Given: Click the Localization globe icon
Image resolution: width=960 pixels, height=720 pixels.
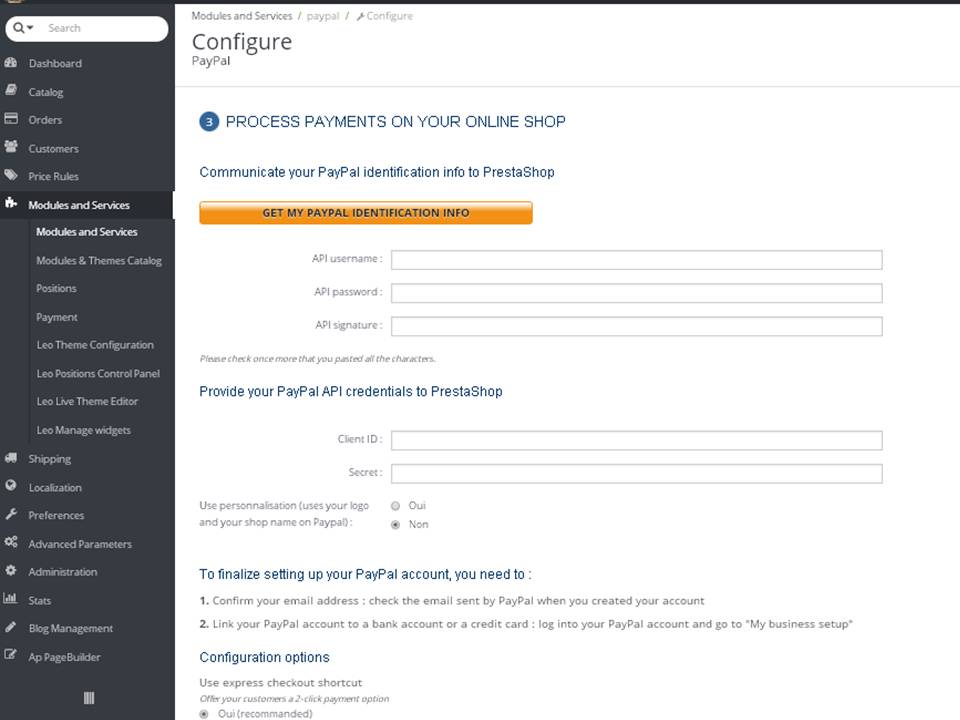Looking at the screenshot, I should coord(11,486).
